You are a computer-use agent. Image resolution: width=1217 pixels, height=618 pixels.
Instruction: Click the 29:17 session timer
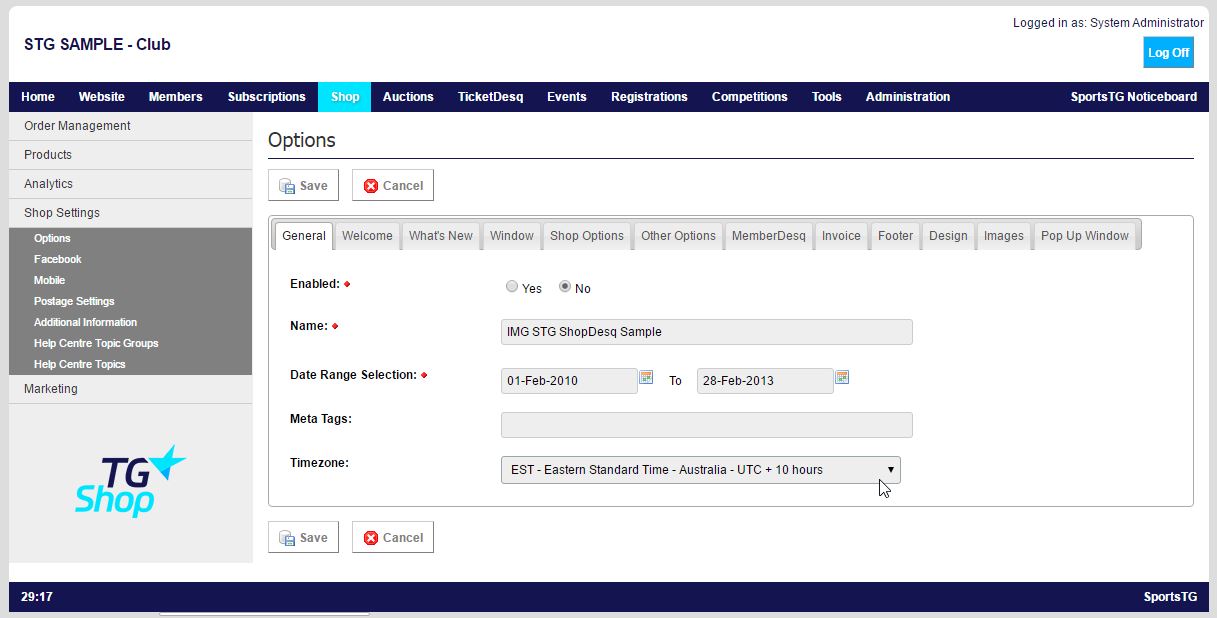click(37, 597)
